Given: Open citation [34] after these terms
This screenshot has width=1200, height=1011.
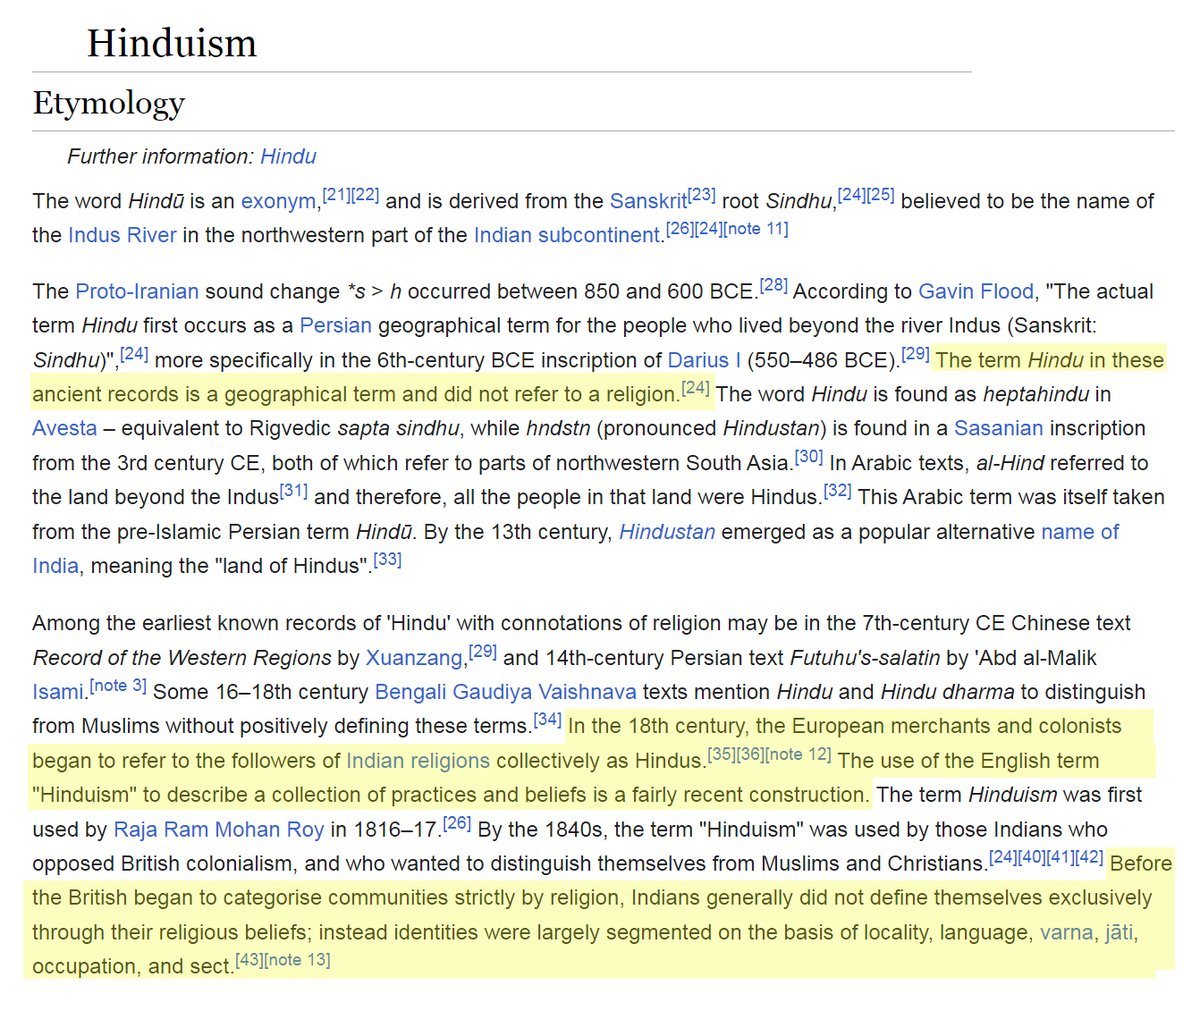Looking at the screenshot, I should [548, 720].
